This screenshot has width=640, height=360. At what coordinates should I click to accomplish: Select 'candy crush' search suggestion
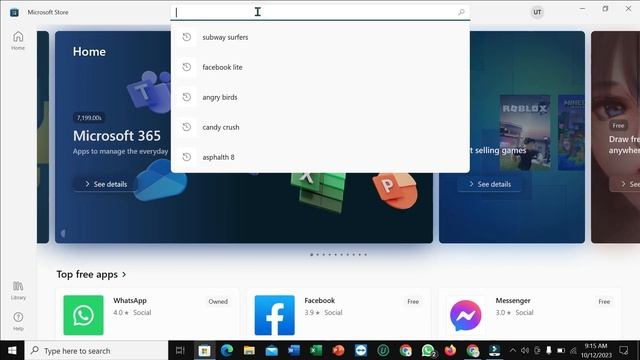pyautogui.click(x=320, y=127)
